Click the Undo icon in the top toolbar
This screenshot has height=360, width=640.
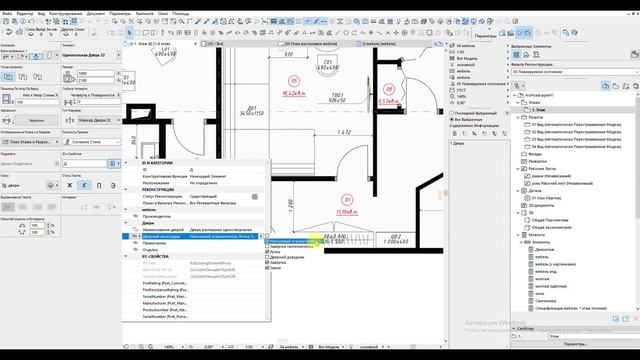coord(31,21)
